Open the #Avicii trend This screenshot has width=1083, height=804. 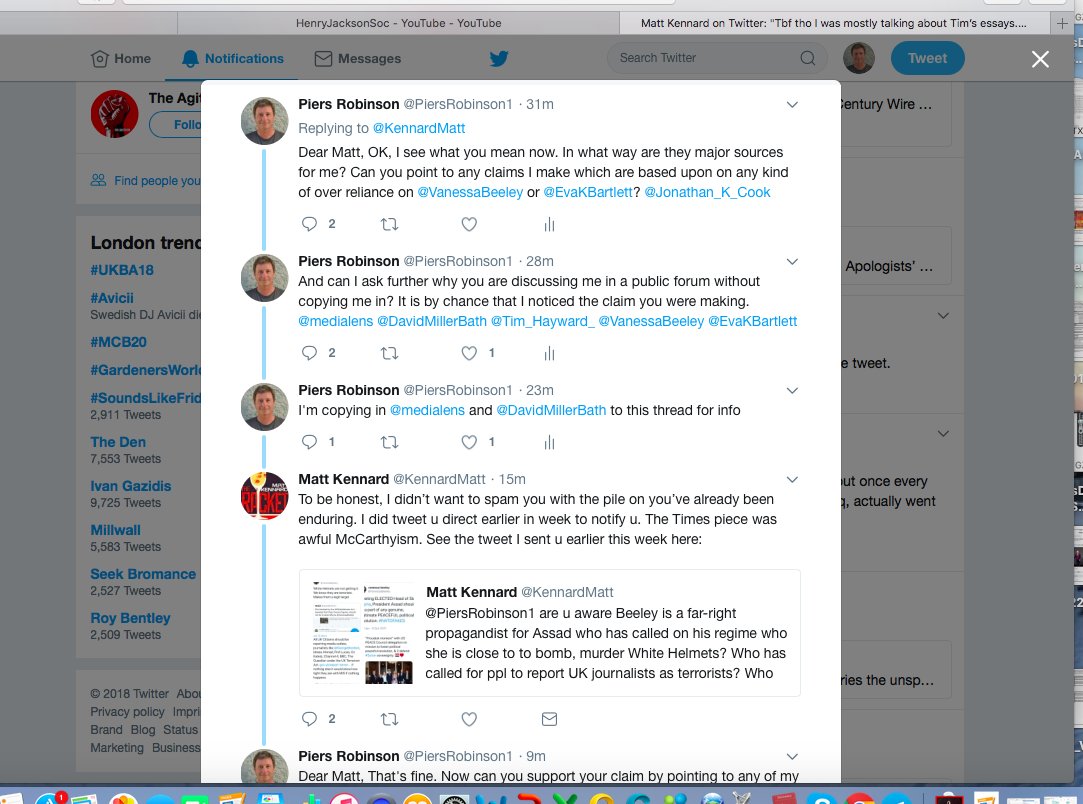112,298
